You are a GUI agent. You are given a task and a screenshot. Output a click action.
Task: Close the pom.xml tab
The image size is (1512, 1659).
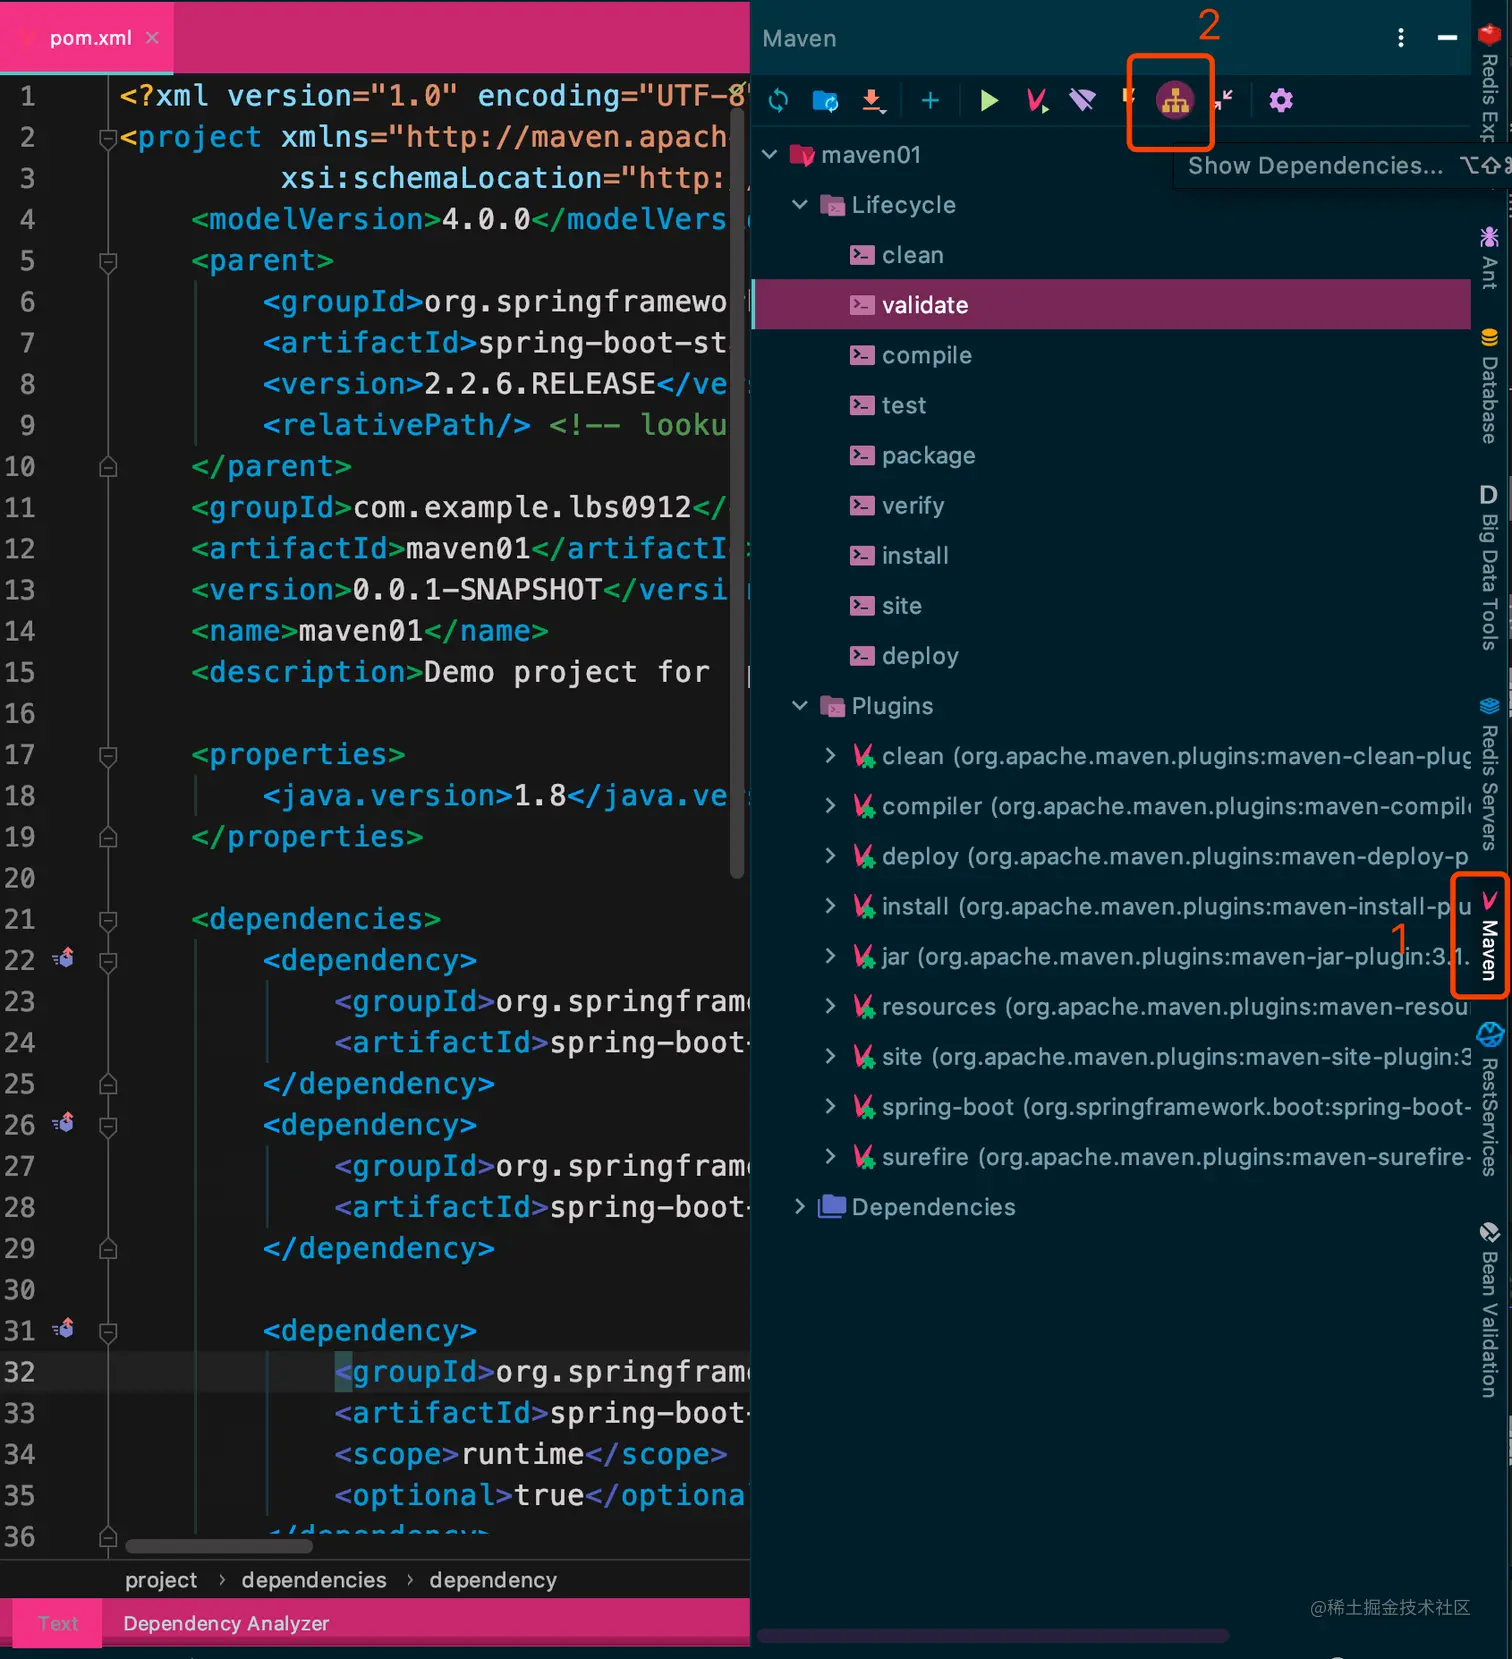152,38
